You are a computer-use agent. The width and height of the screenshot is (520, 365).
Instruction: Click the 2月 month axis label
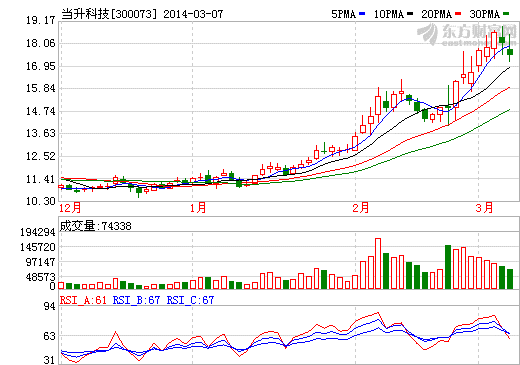point(361,208)
